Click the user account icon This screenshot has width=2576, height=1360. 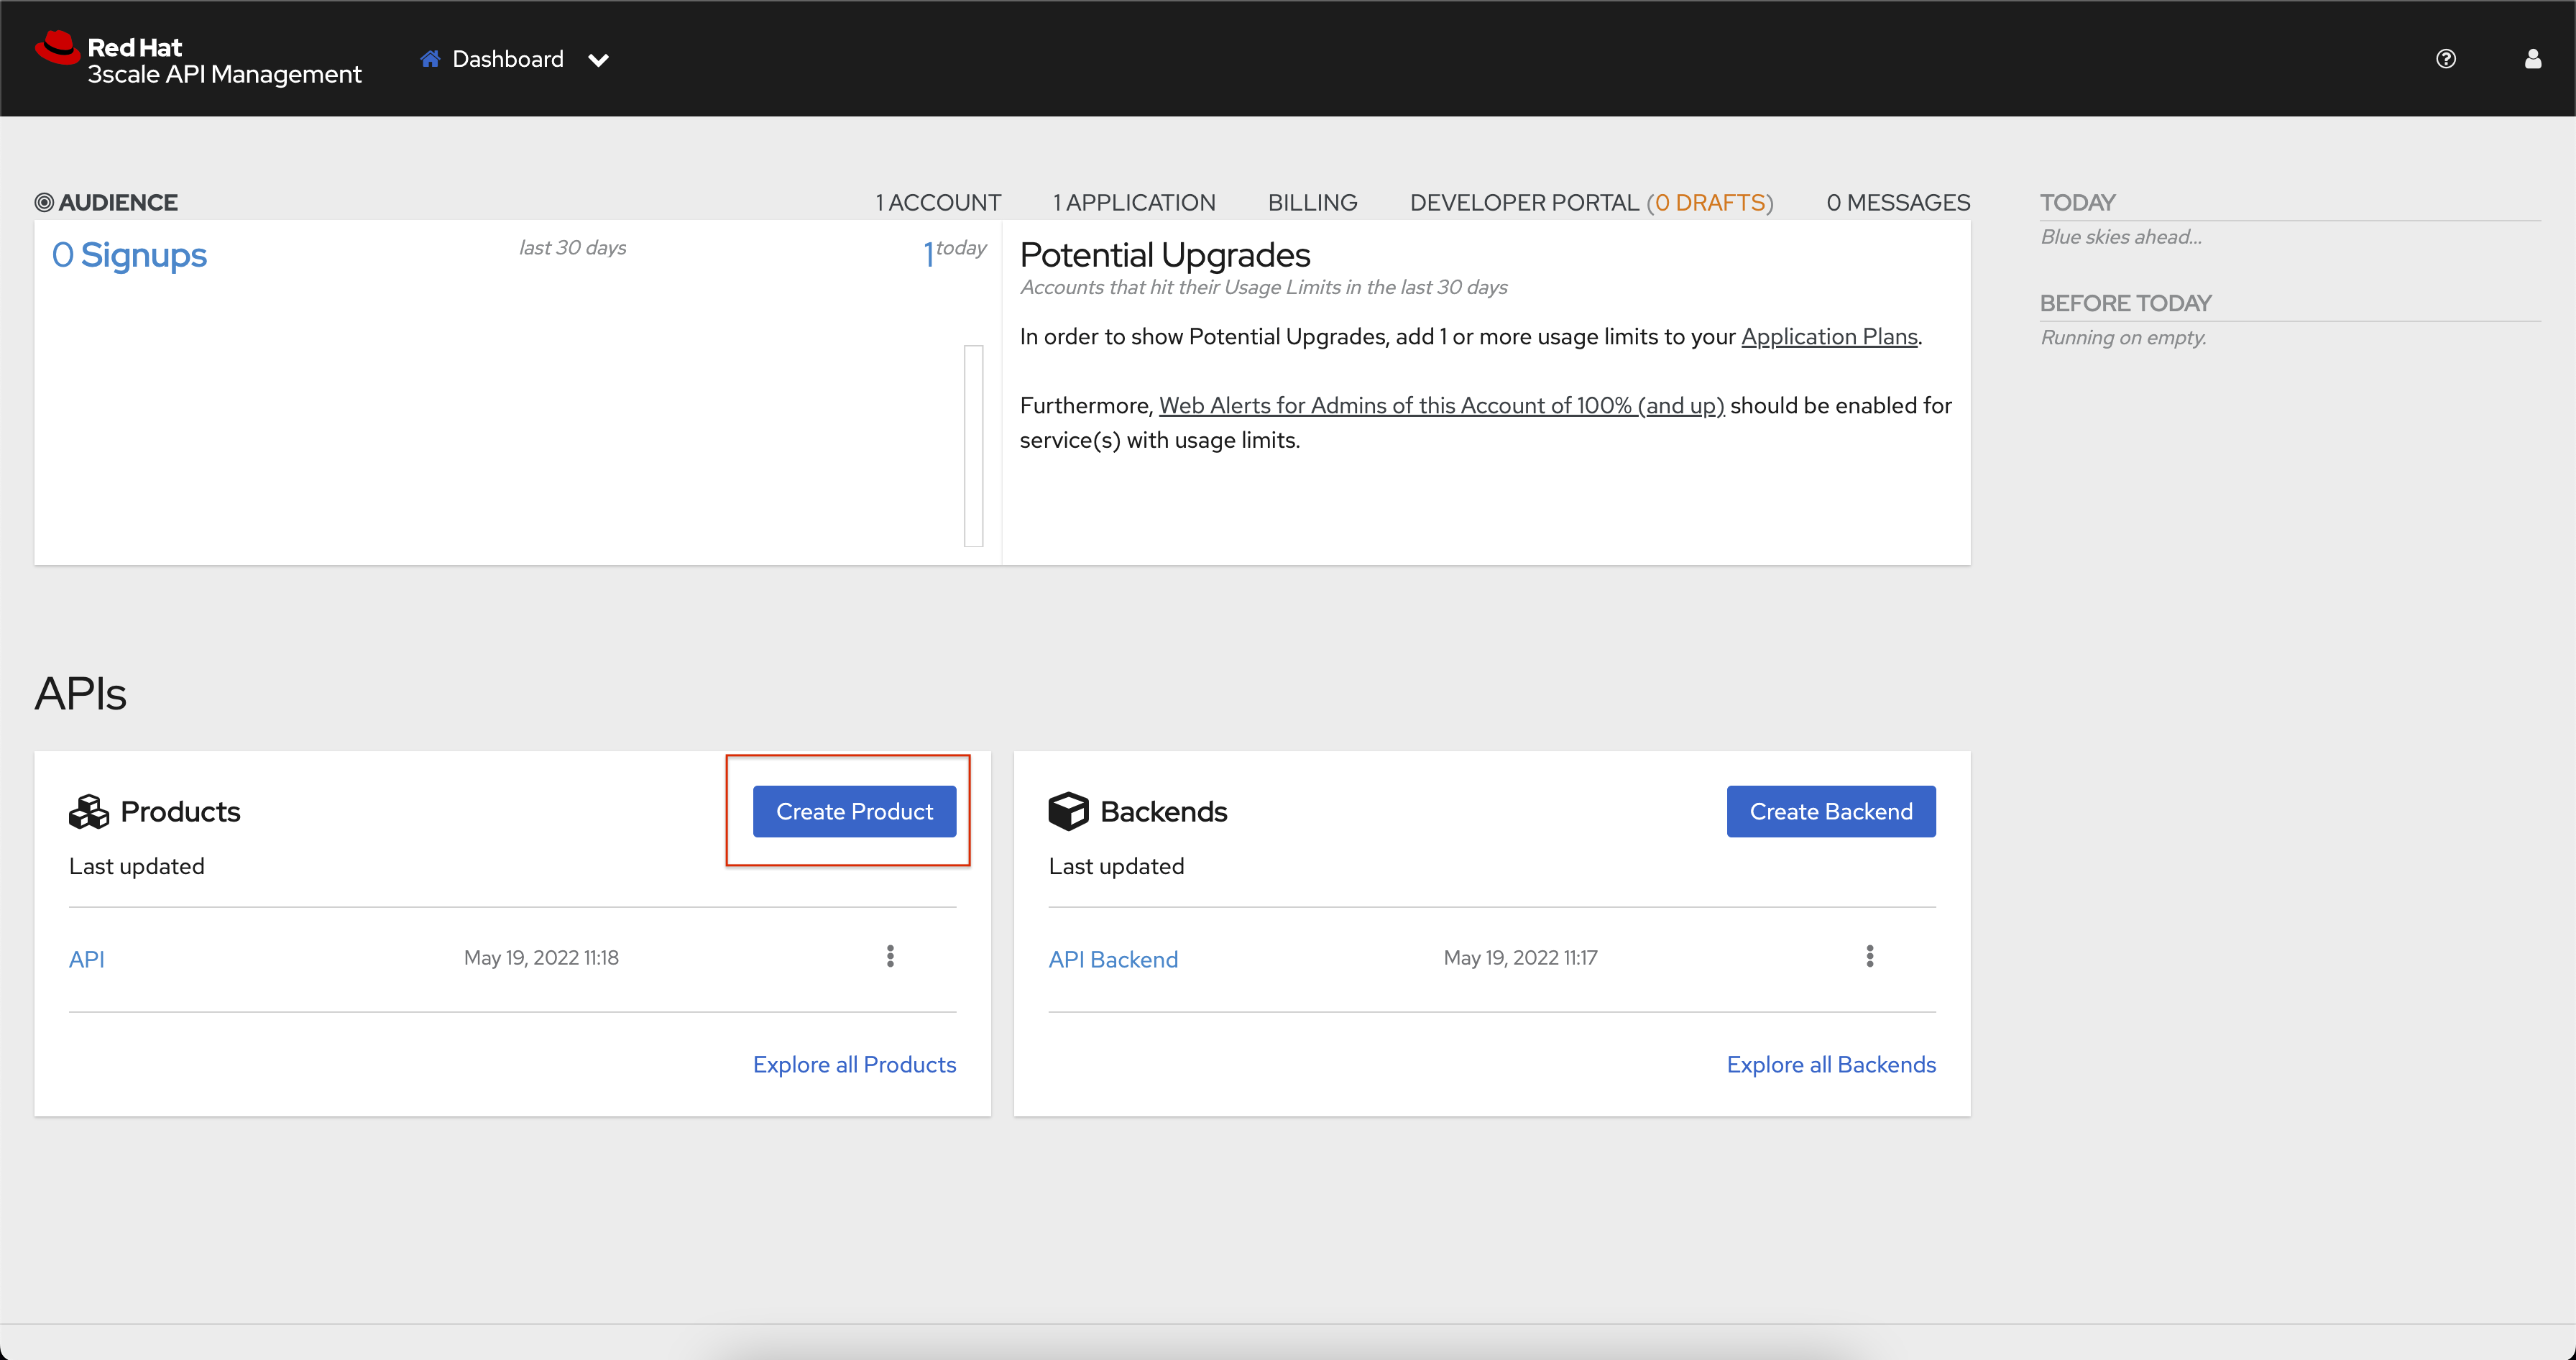pos(2532,58)
